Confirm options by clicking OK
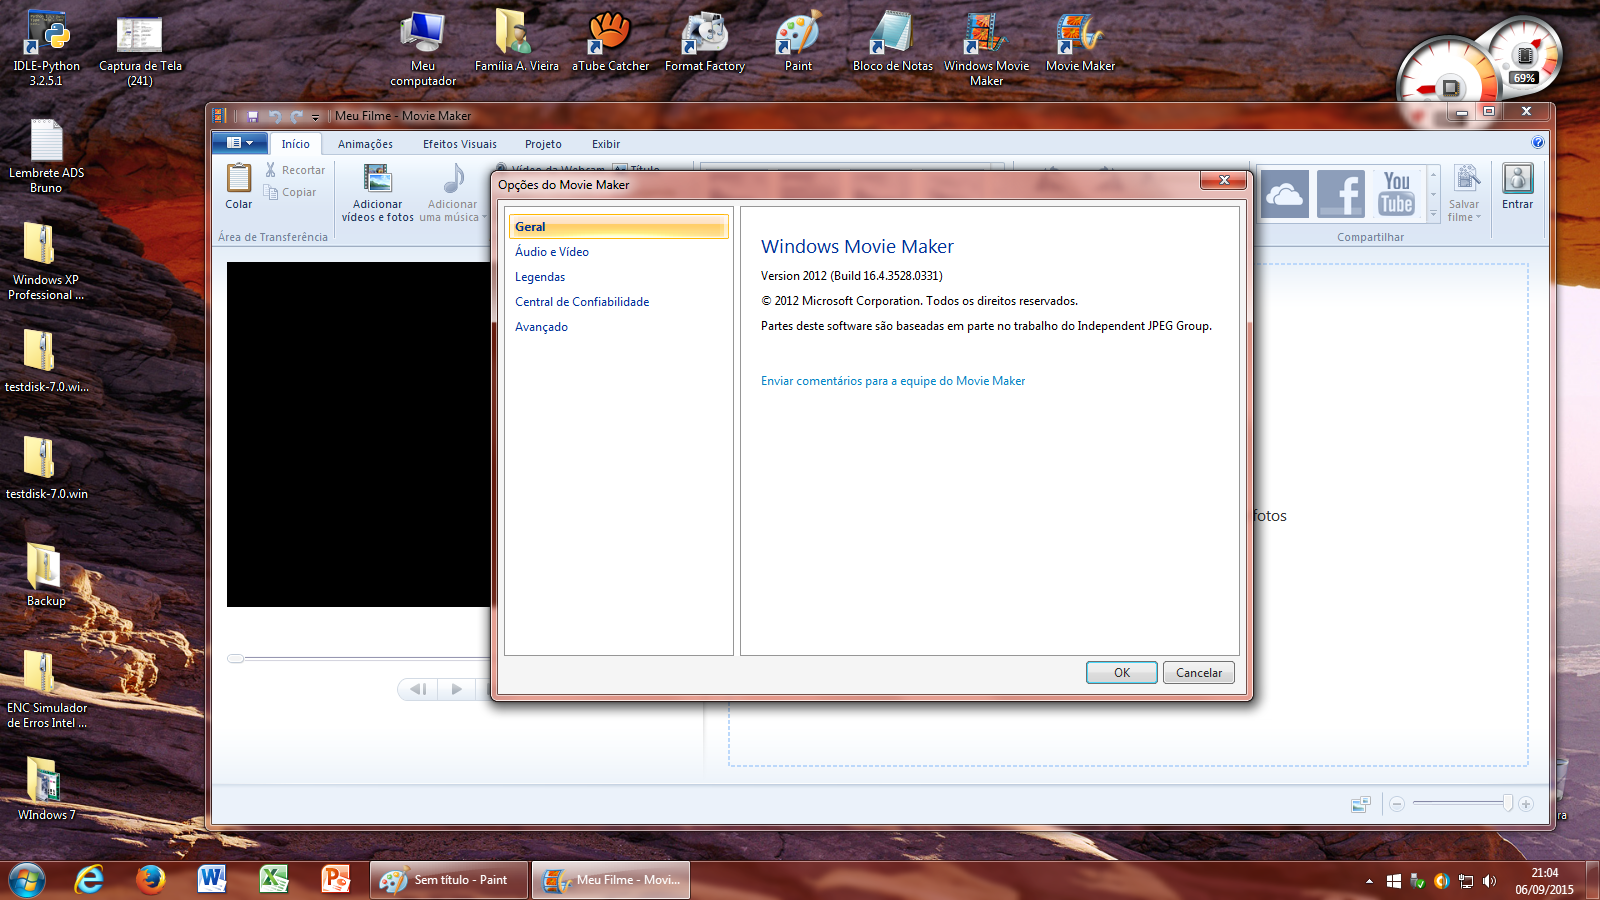The width and height of the screenshot is (1600, 900). click(1121, 672)
